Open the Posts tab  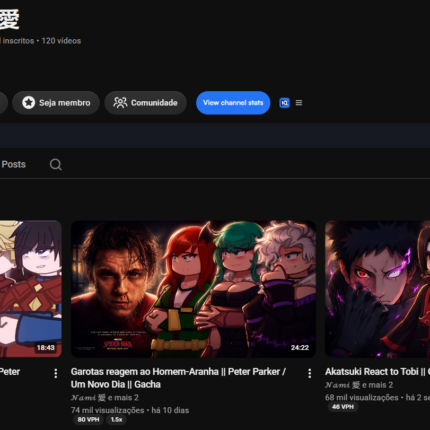[13, 164]
